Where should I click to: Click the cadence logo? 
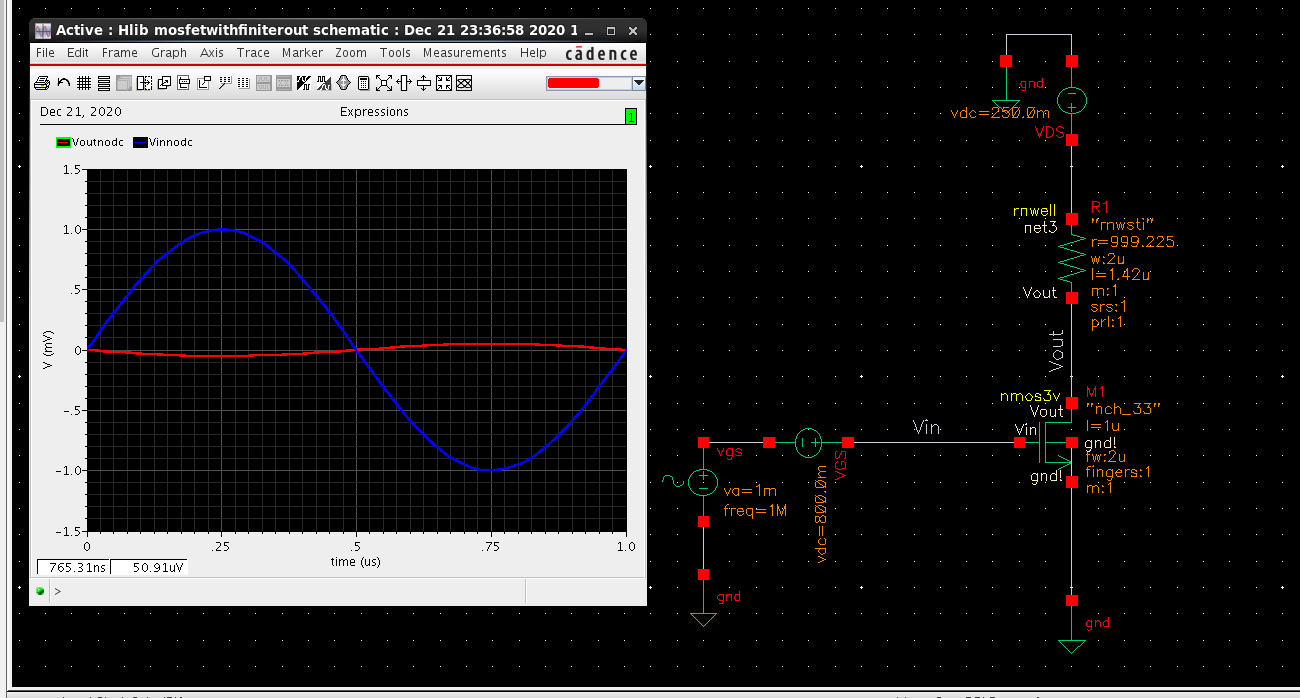602,54
